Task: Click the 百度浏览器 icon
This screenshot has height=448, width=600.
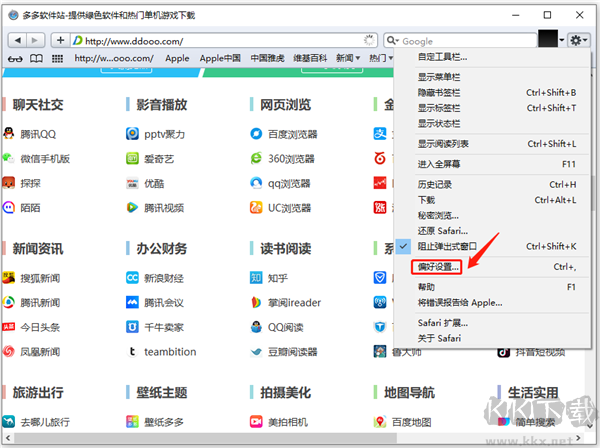Action: [x=256, y=134]
